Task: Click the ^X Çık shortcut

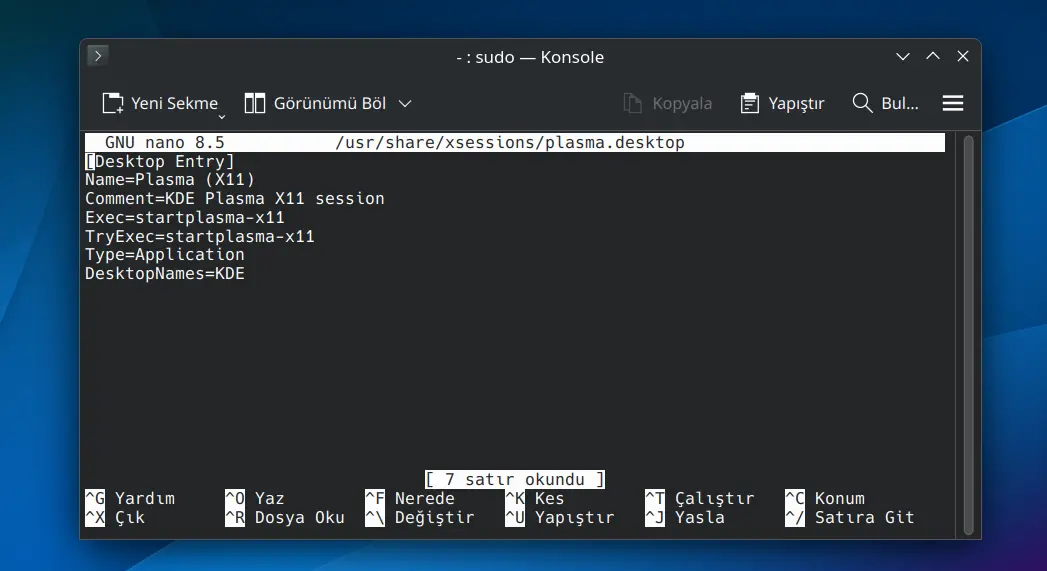Action: (x=115, y=518)
